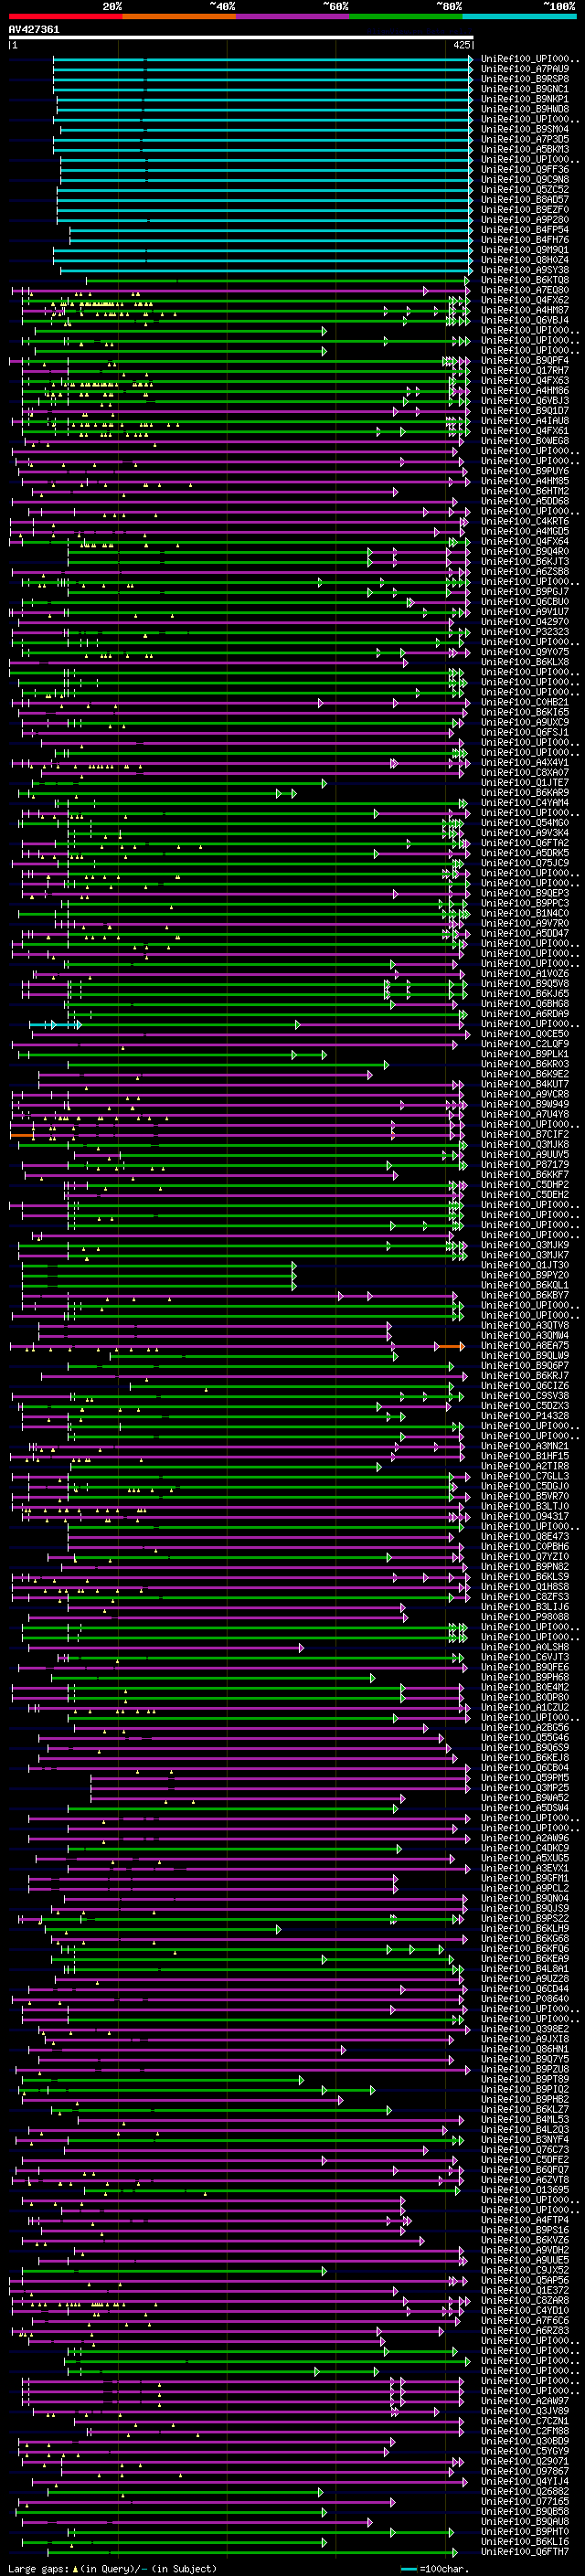This screenshot has width=585, height=2576.
Task: Click the red ~20% identity legend segment
Action: 65,17
